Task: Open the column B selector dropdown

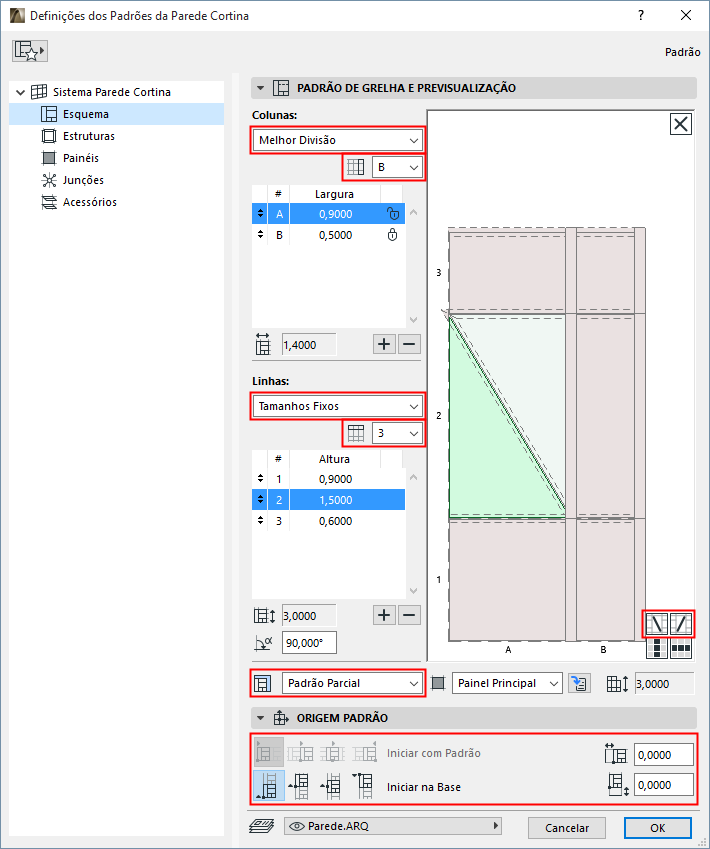Action: point(397,167)
